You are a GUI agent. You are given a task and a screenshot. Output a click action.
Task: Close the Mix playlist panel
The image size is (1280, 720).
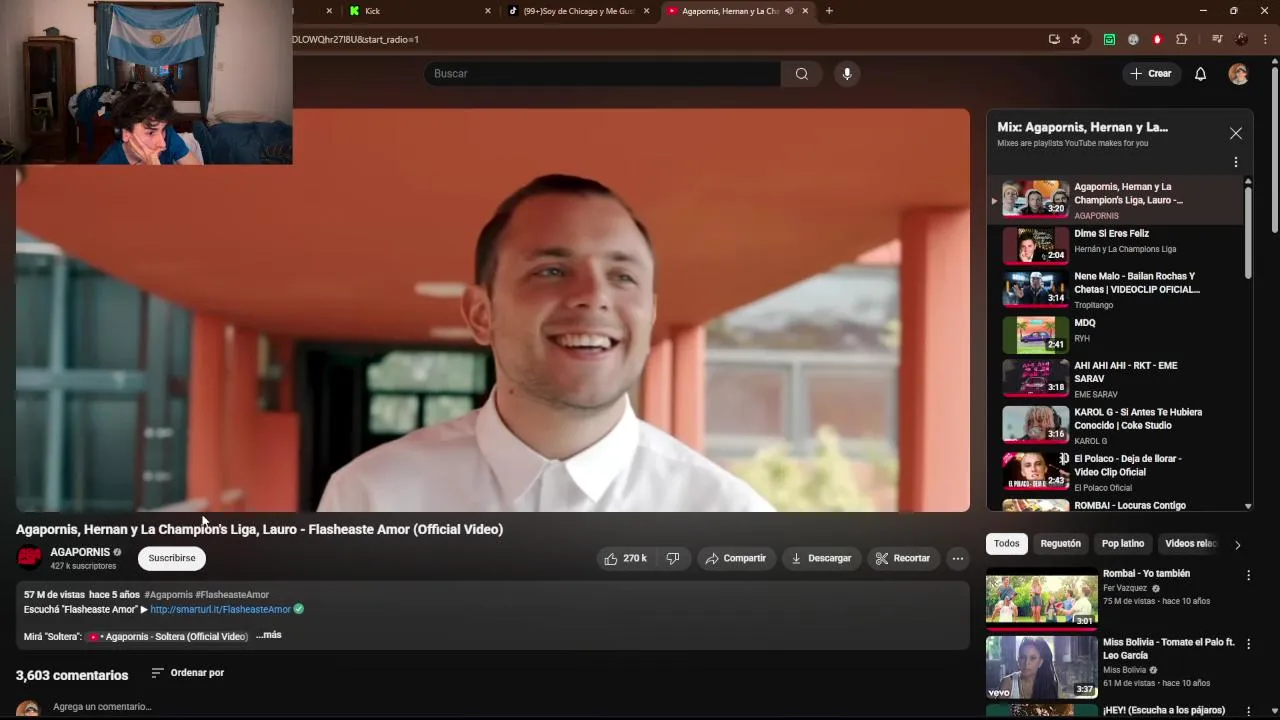tap(1236, 133)
